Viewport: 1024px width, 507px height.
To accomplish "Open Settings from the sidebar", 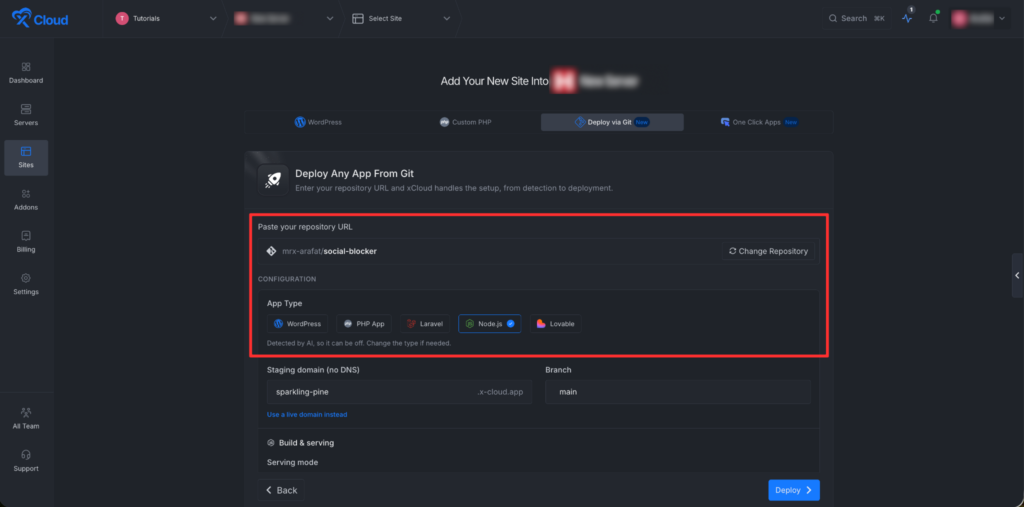I will pos(26,284).
